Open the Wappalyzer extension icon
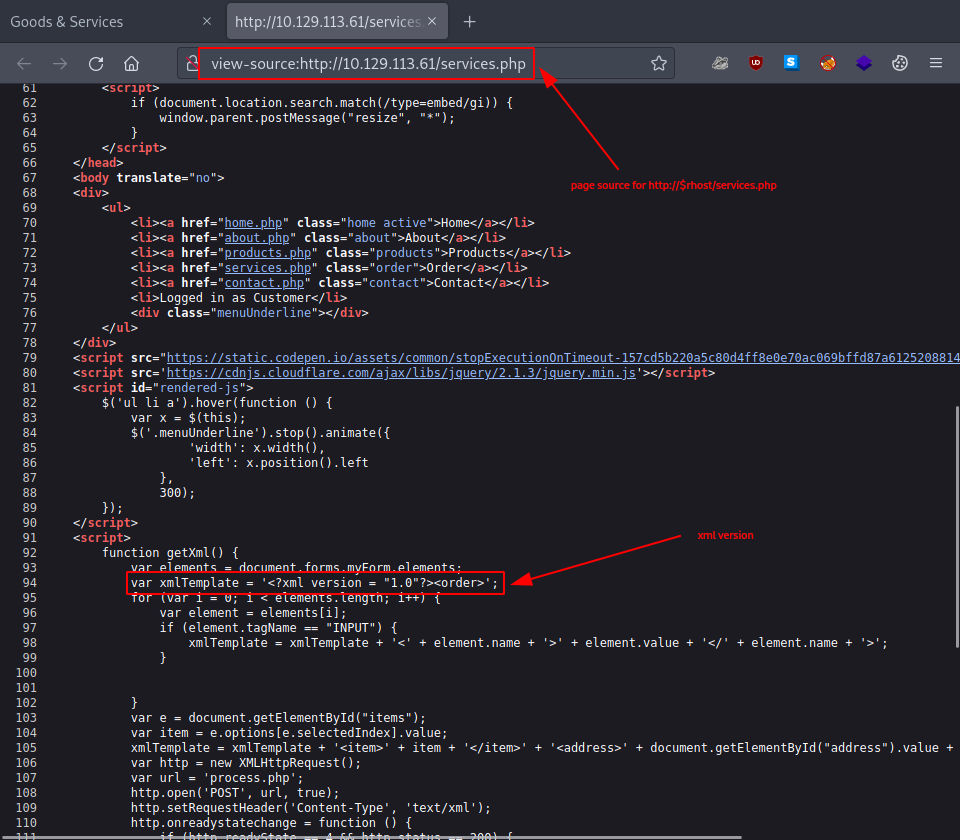This screenshot has width=960, height=840. (864, 62)
